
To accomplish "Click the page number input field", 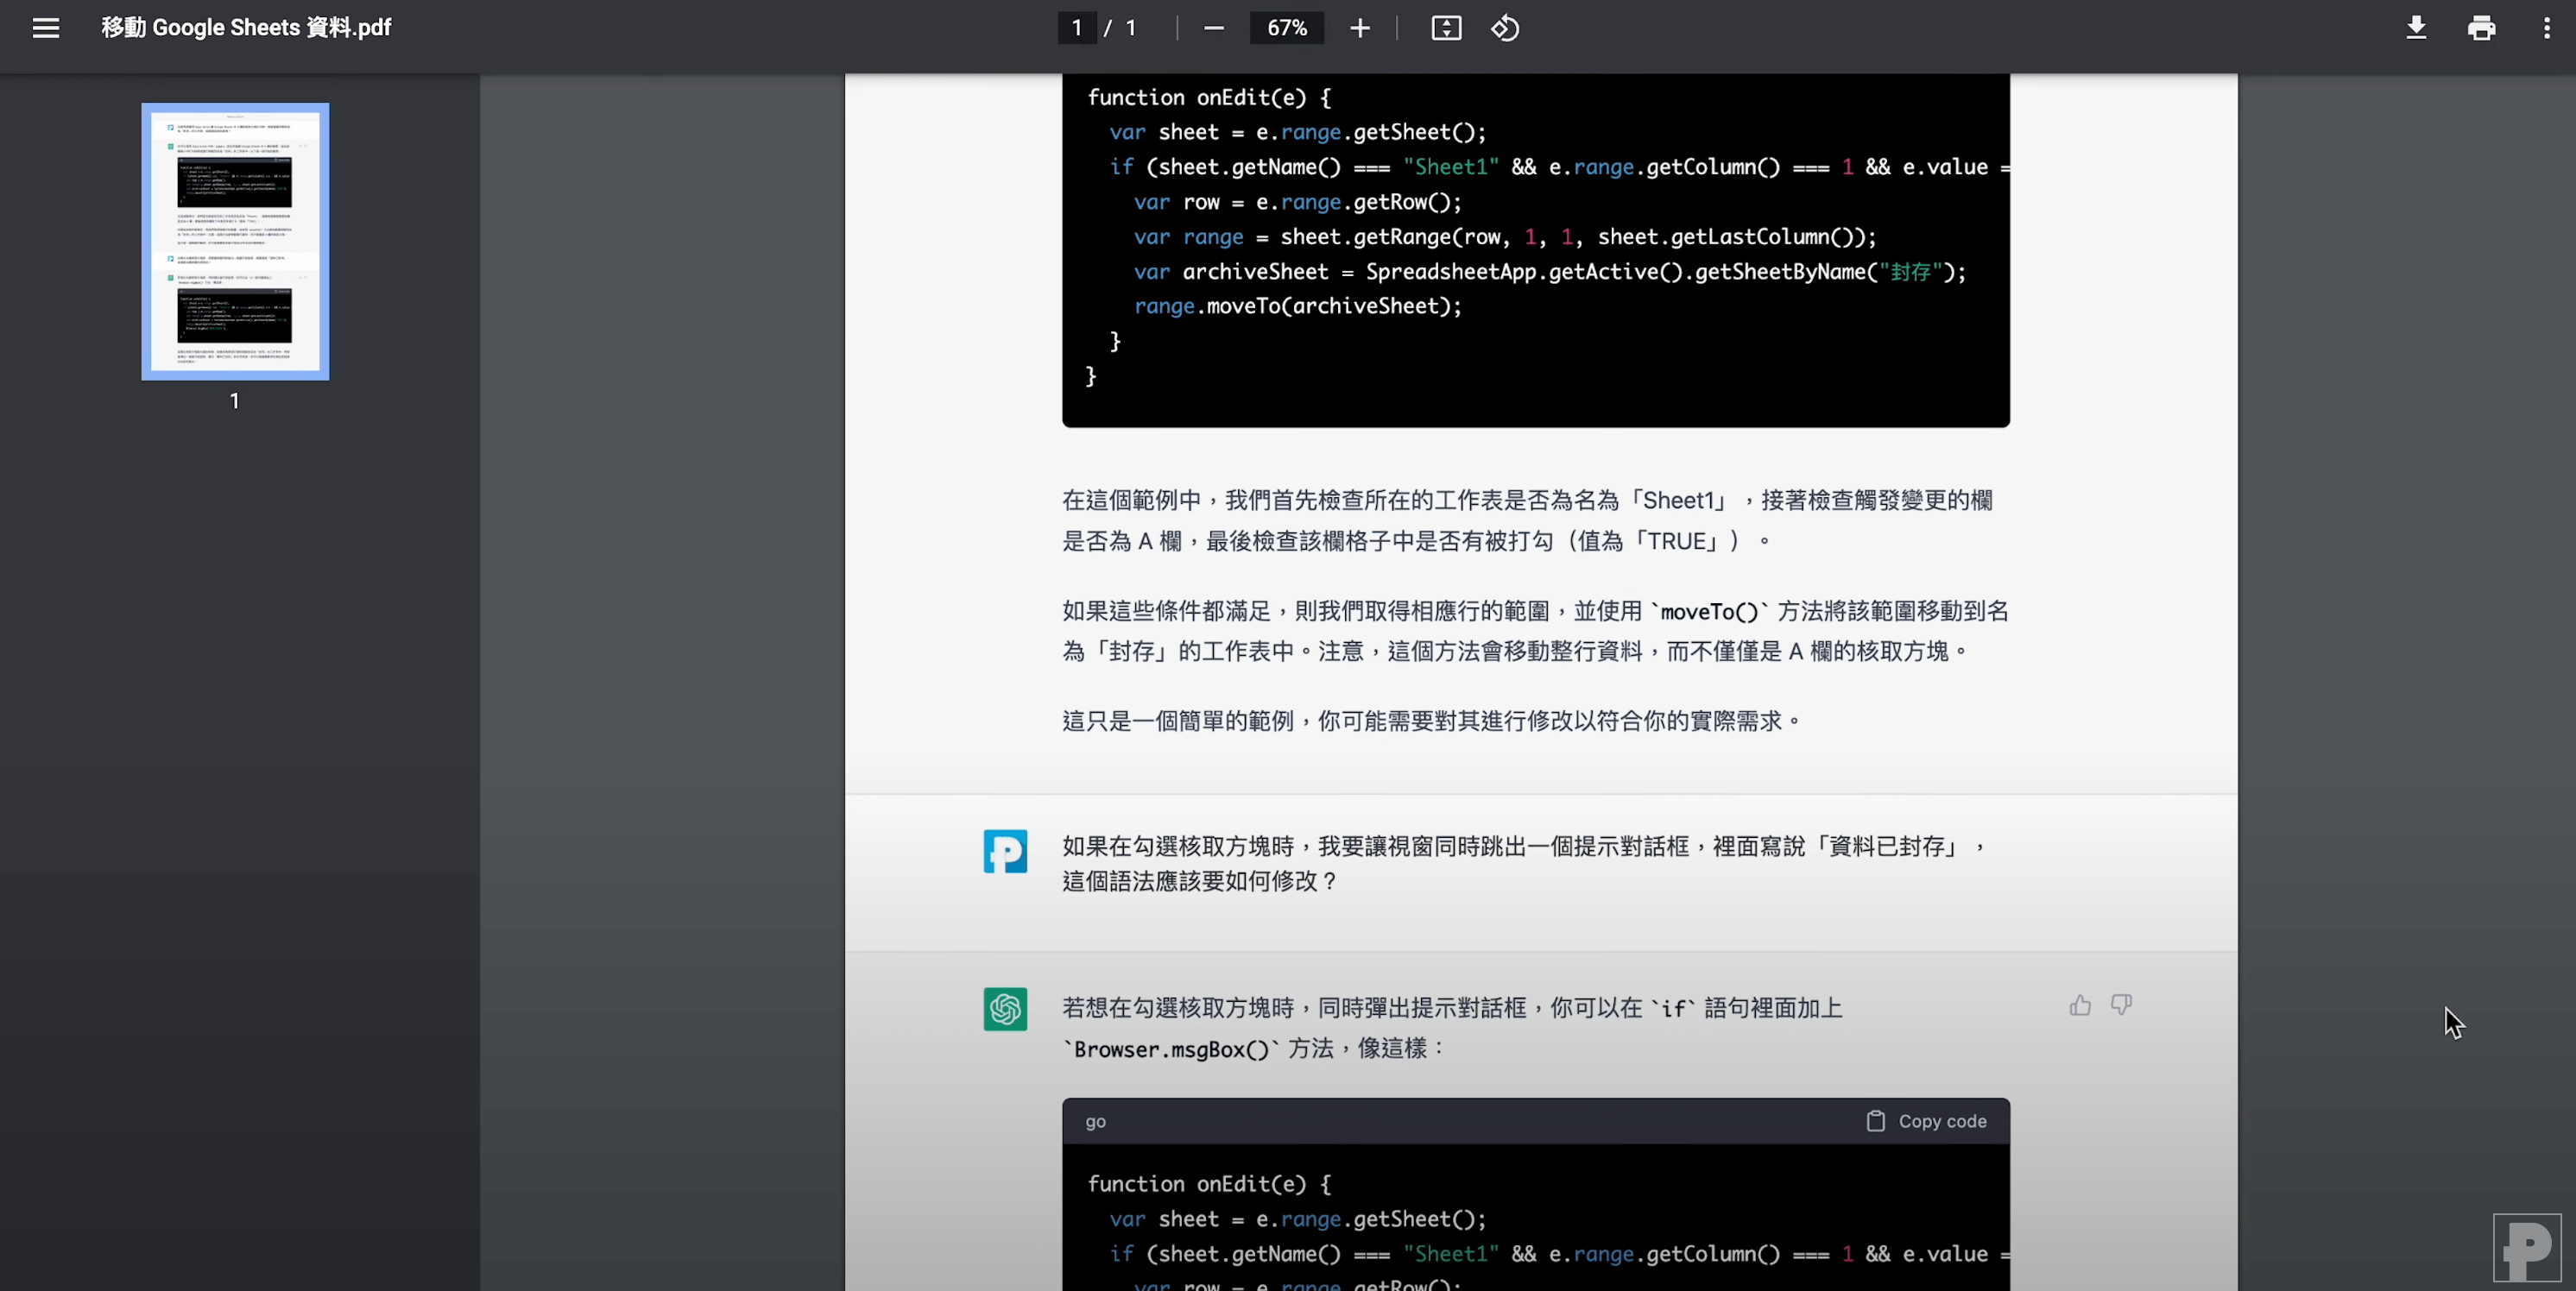I will pos(1077,28).
